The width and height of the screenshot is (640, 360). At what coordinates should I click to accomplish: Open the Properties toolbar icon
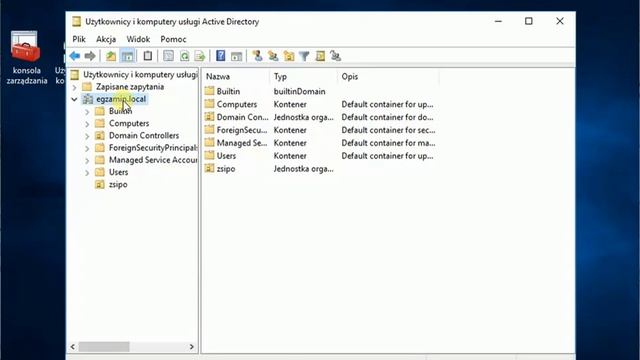(168, 56)
